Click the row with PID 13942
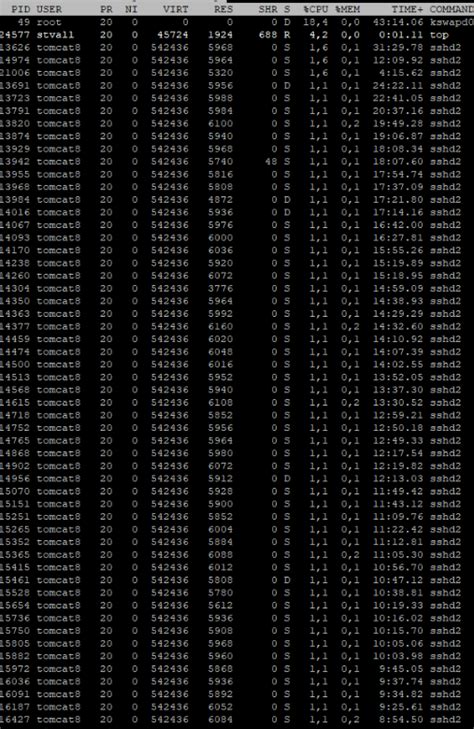The height and width of the screenshot is (729, 474). pos(237,161)
